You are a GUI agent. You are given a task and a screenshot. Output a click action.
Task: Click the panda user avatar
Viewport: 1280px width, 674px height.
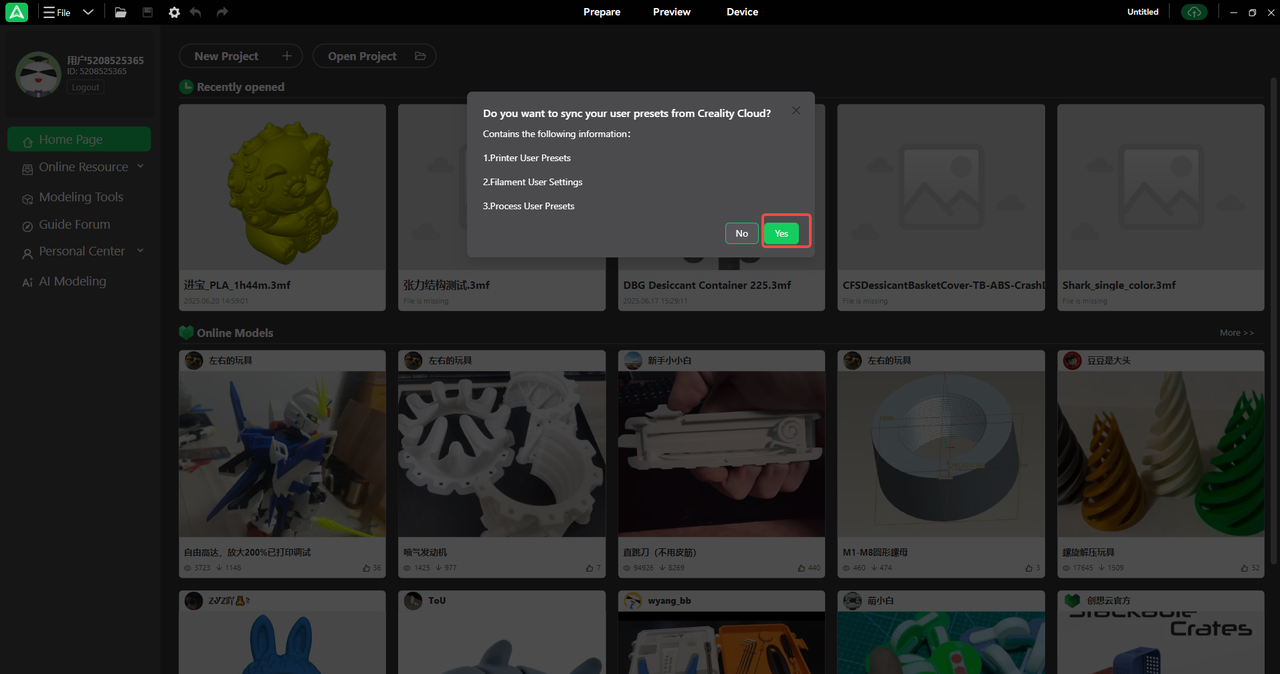point(38,74)
